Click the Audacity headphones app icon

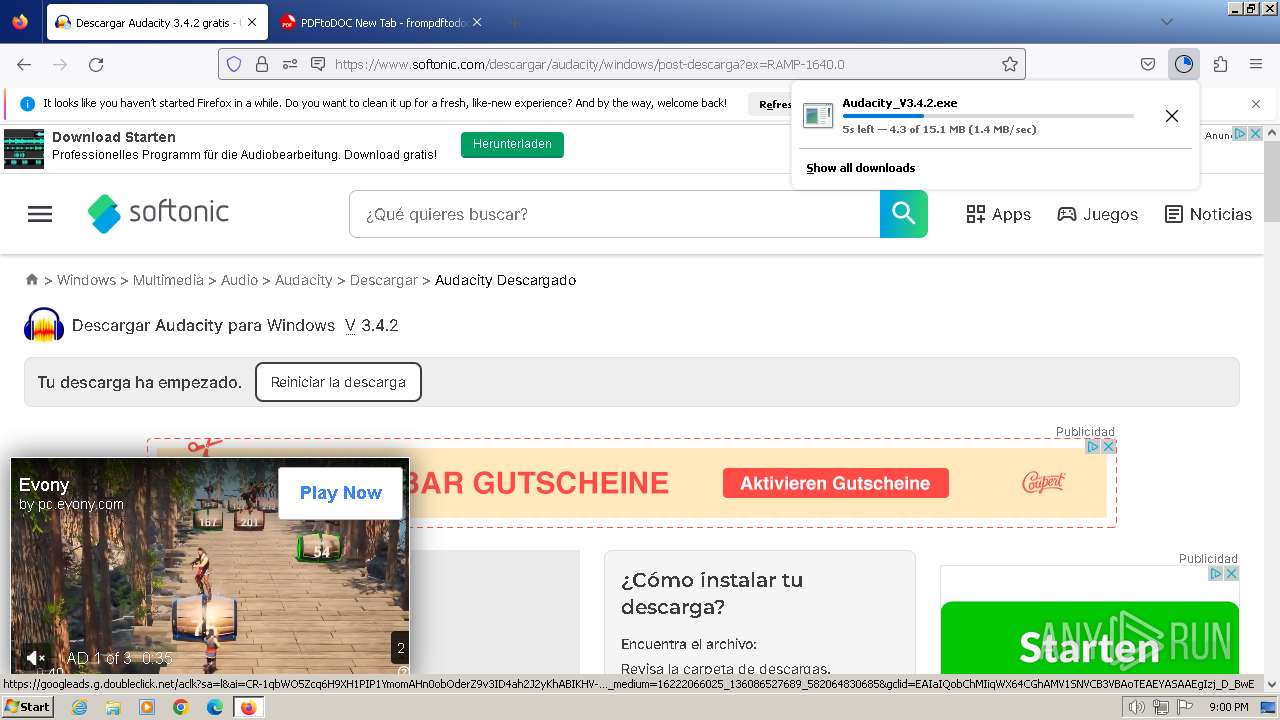44,325
